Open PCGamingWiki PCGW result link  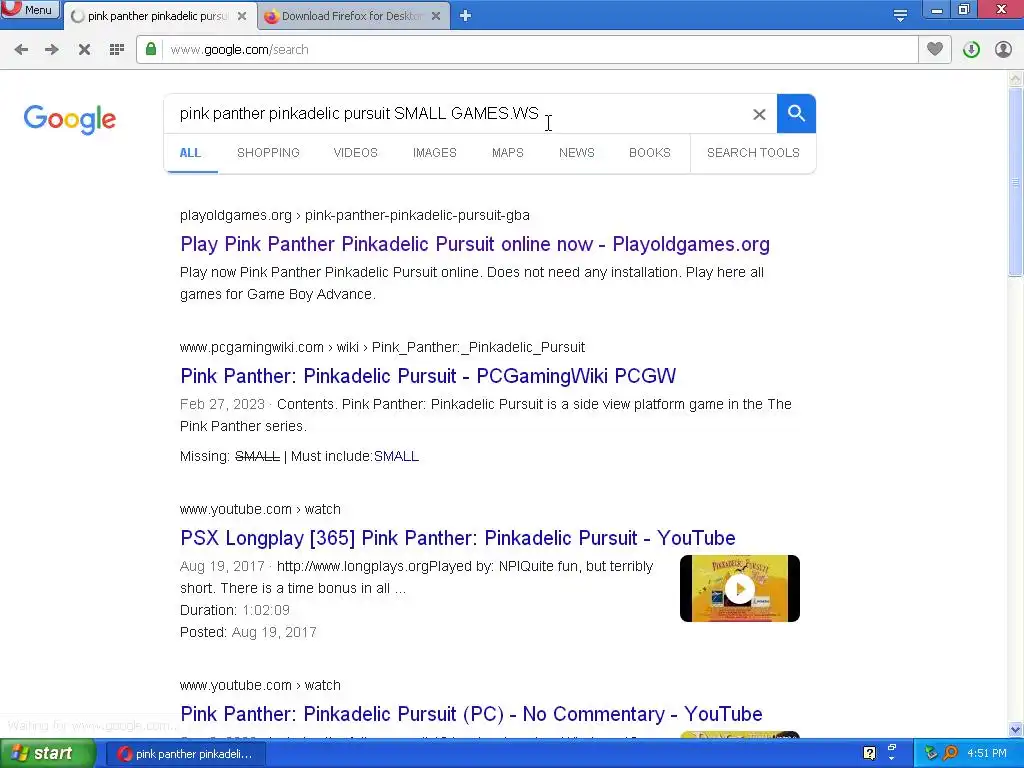click(428, 376)
